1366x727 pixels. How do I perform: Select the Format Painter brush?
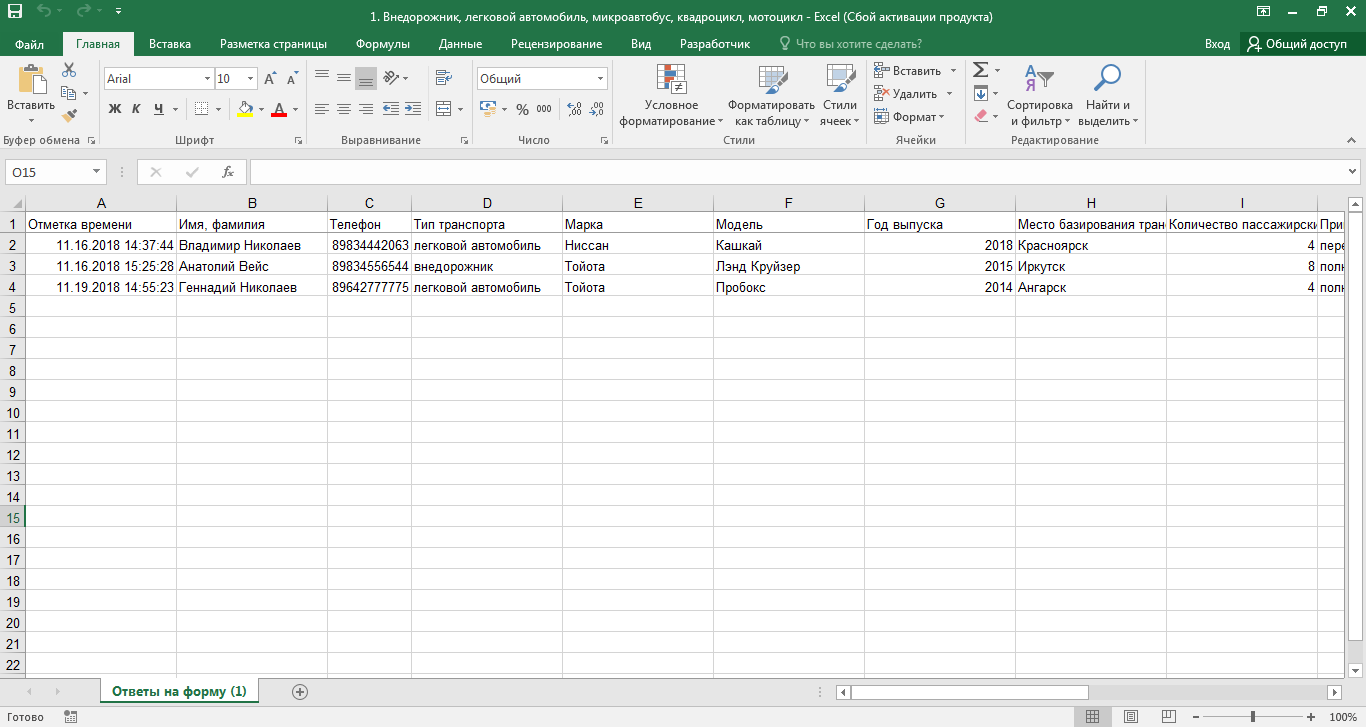point(69,117)
